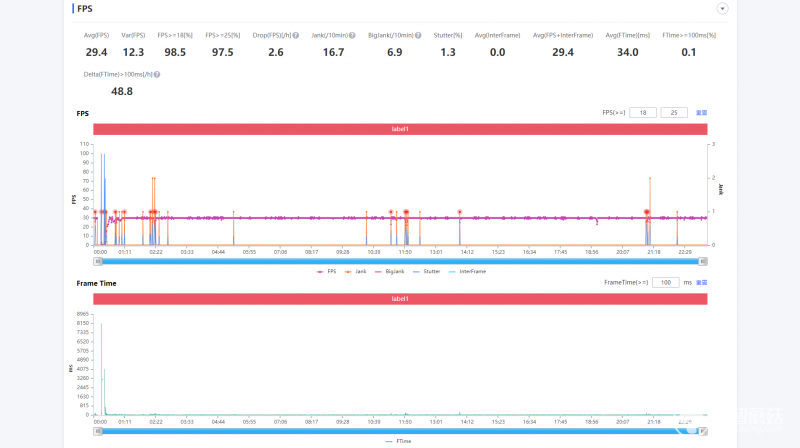Click the Avg(FPS) value 29.4
This screenshot has height=448, width=800.
96,53
